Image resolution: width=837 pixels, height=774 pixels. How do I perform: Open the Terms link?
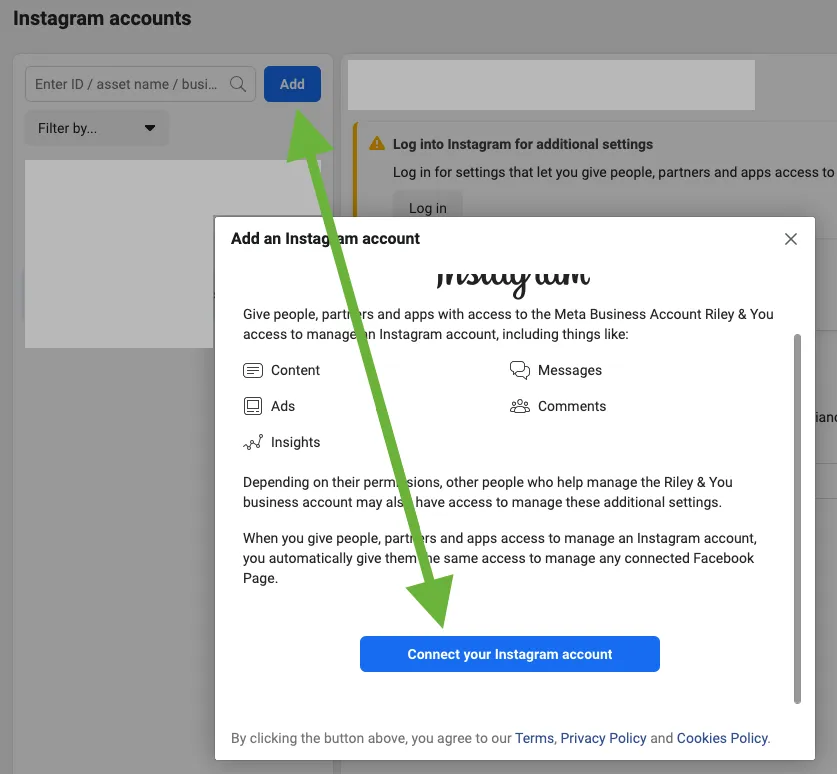pyautogui.click(x=534, y=738)
